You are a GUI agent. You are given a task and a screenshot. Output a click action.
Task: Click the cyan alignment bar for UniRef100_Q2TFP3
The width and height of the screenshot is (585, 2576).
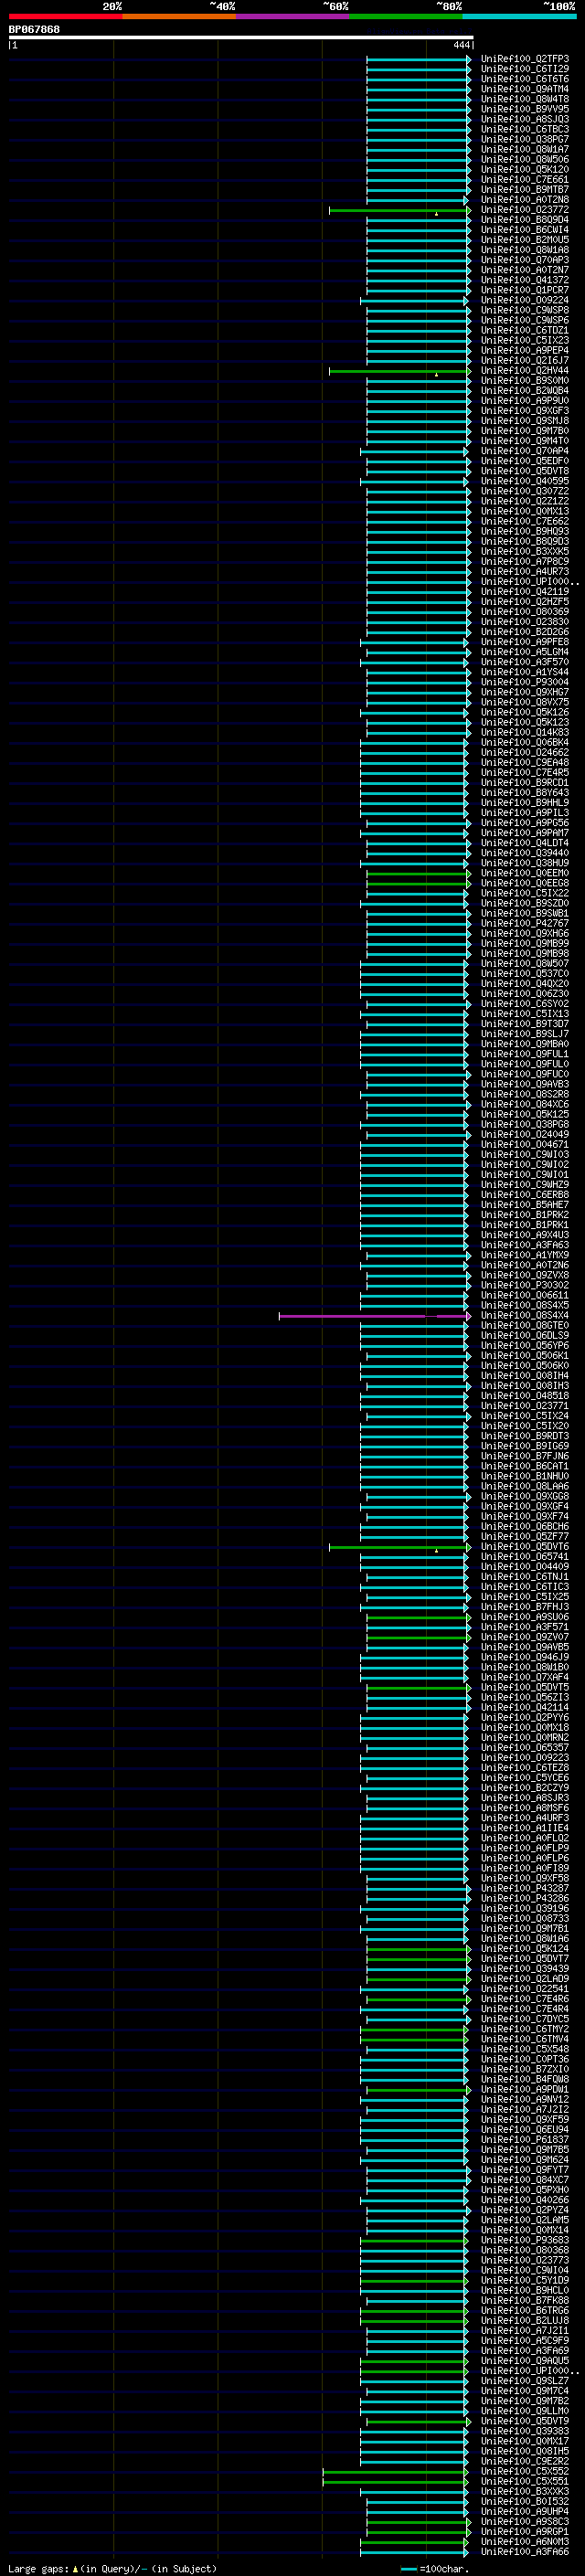418,59
